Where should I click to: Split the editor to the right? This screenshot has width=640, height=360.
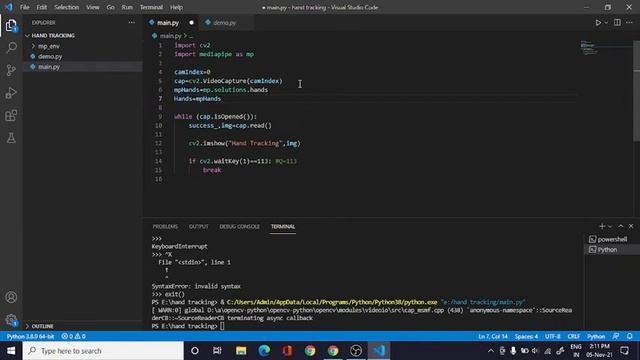617,22
